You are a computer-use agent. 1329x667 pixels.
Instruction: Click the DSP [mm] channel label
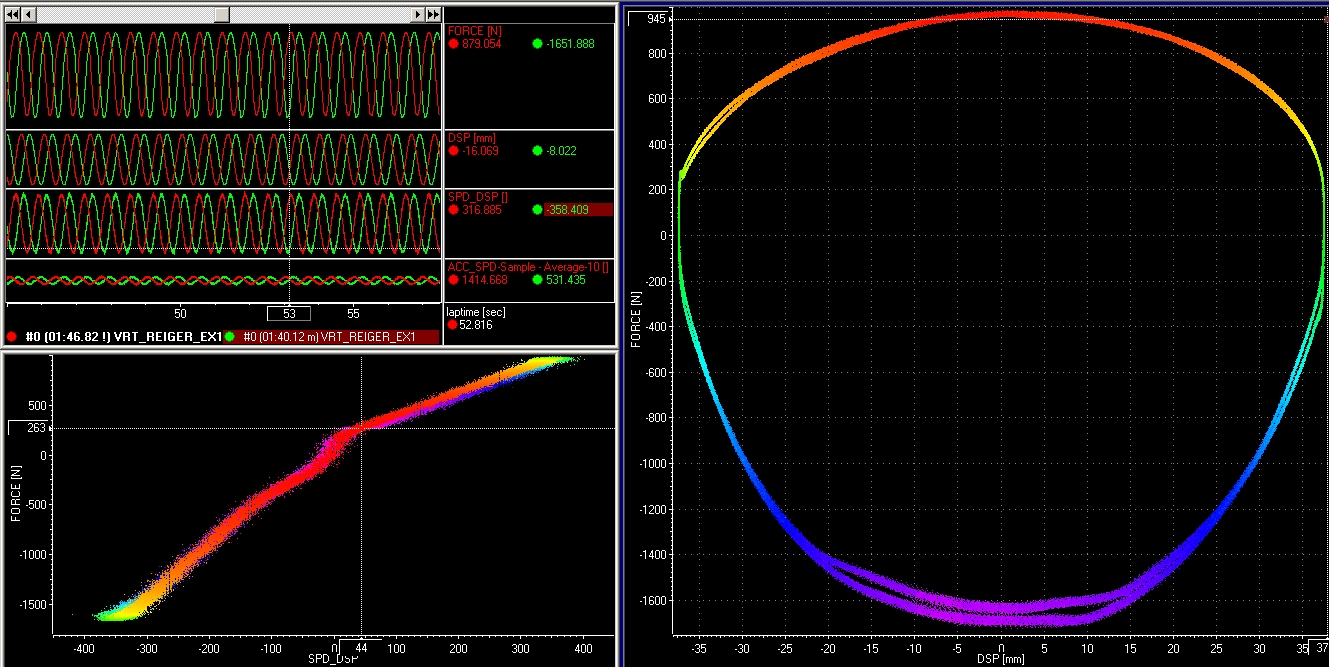coord(471,138)
